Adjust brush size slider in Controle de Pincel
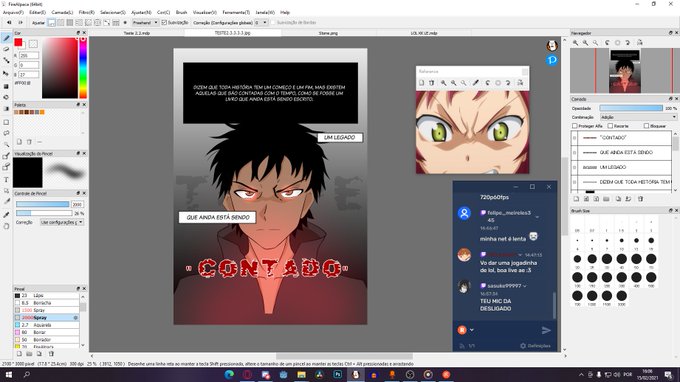680x382 pixels. (42, 204)
